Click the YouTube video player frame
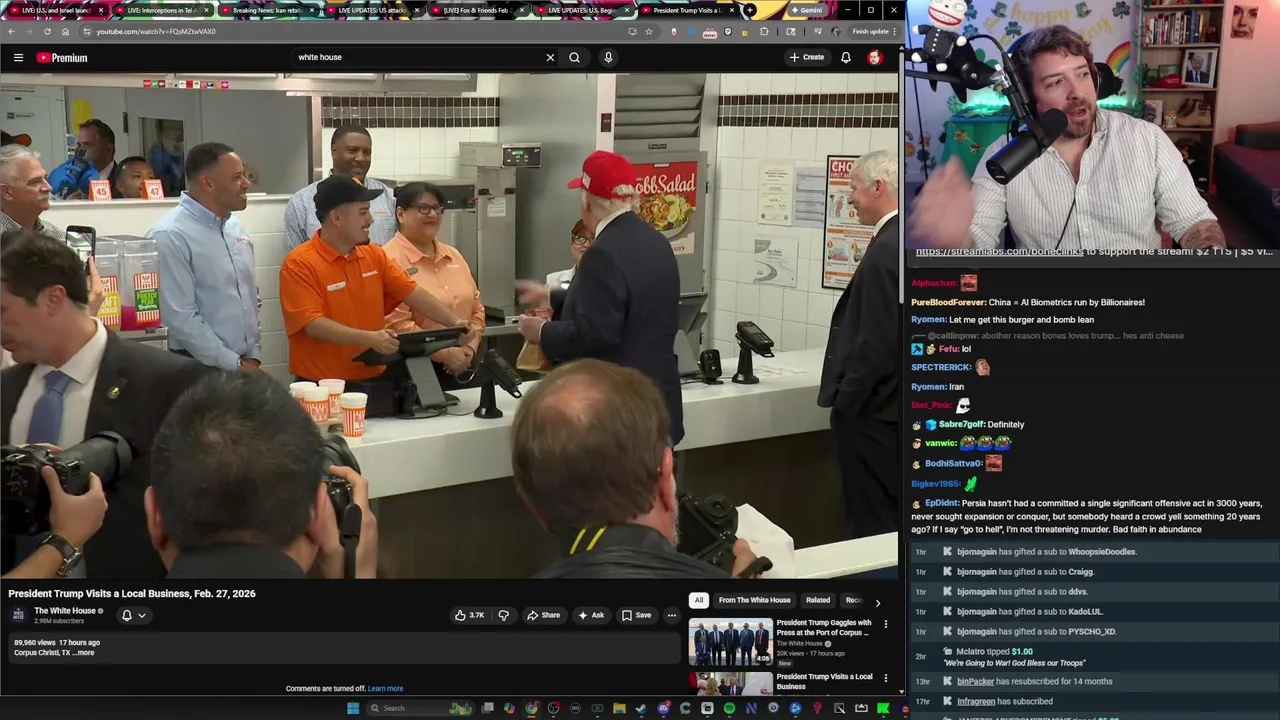1280x720 pixels. 450,325
